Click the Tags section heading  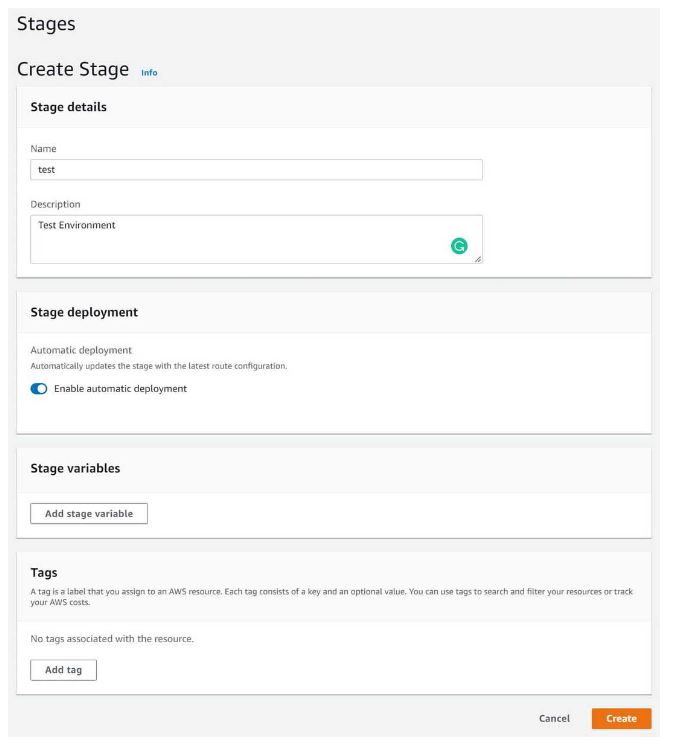click(x=44, y=572)
